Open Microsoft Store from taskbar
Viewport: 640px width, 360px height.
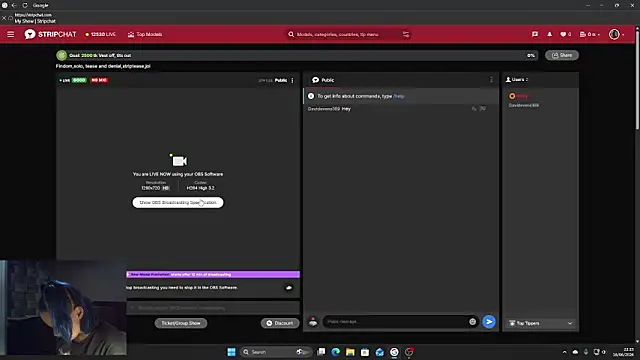365,352
